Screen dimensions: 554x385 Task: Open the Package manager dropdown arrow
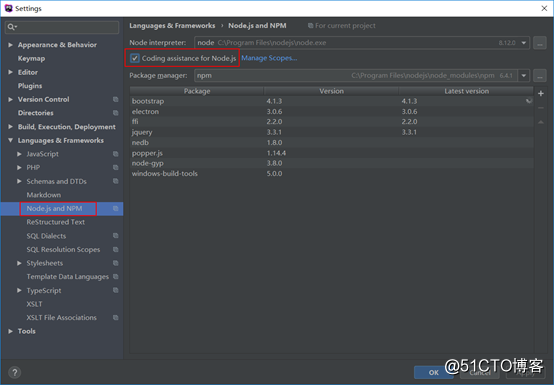524,76
